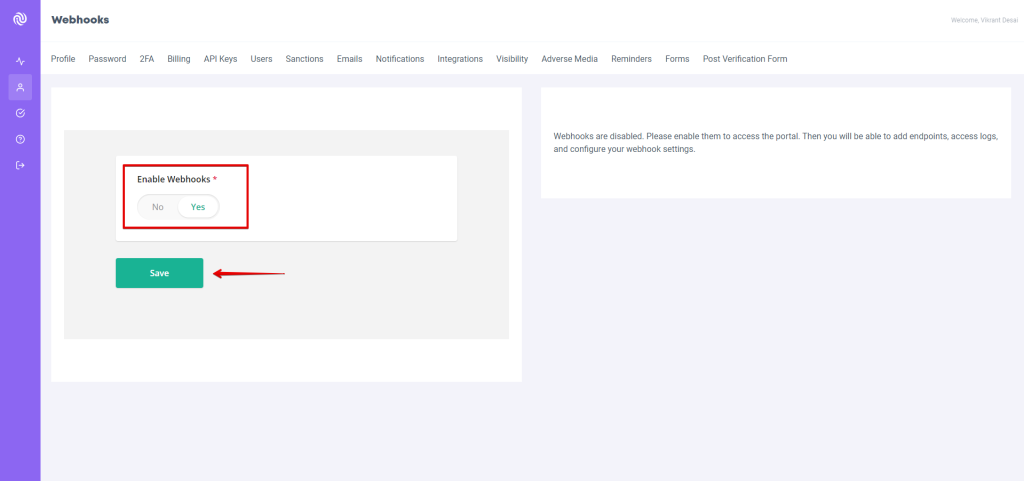Go to the 2FA tab
This screenshot has height=481, width=1024.
(x=147, y=59)
